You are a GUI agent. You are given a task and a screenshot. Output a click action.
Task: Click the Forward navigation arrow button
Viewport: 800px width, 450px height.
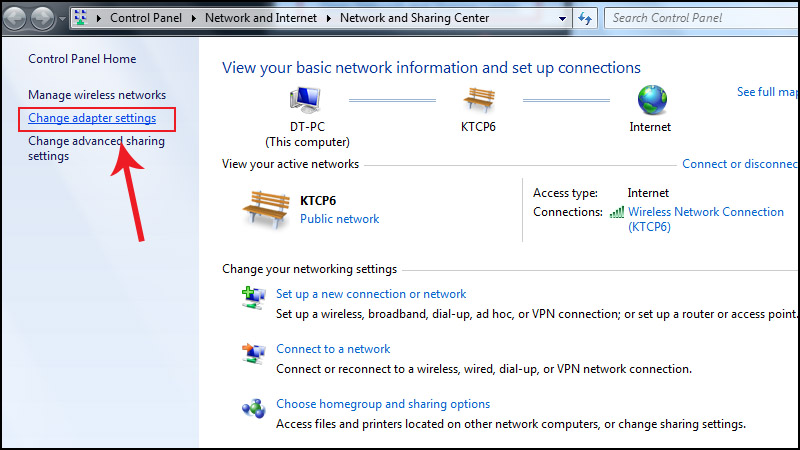pyautogui.click(x=44, y=18)
